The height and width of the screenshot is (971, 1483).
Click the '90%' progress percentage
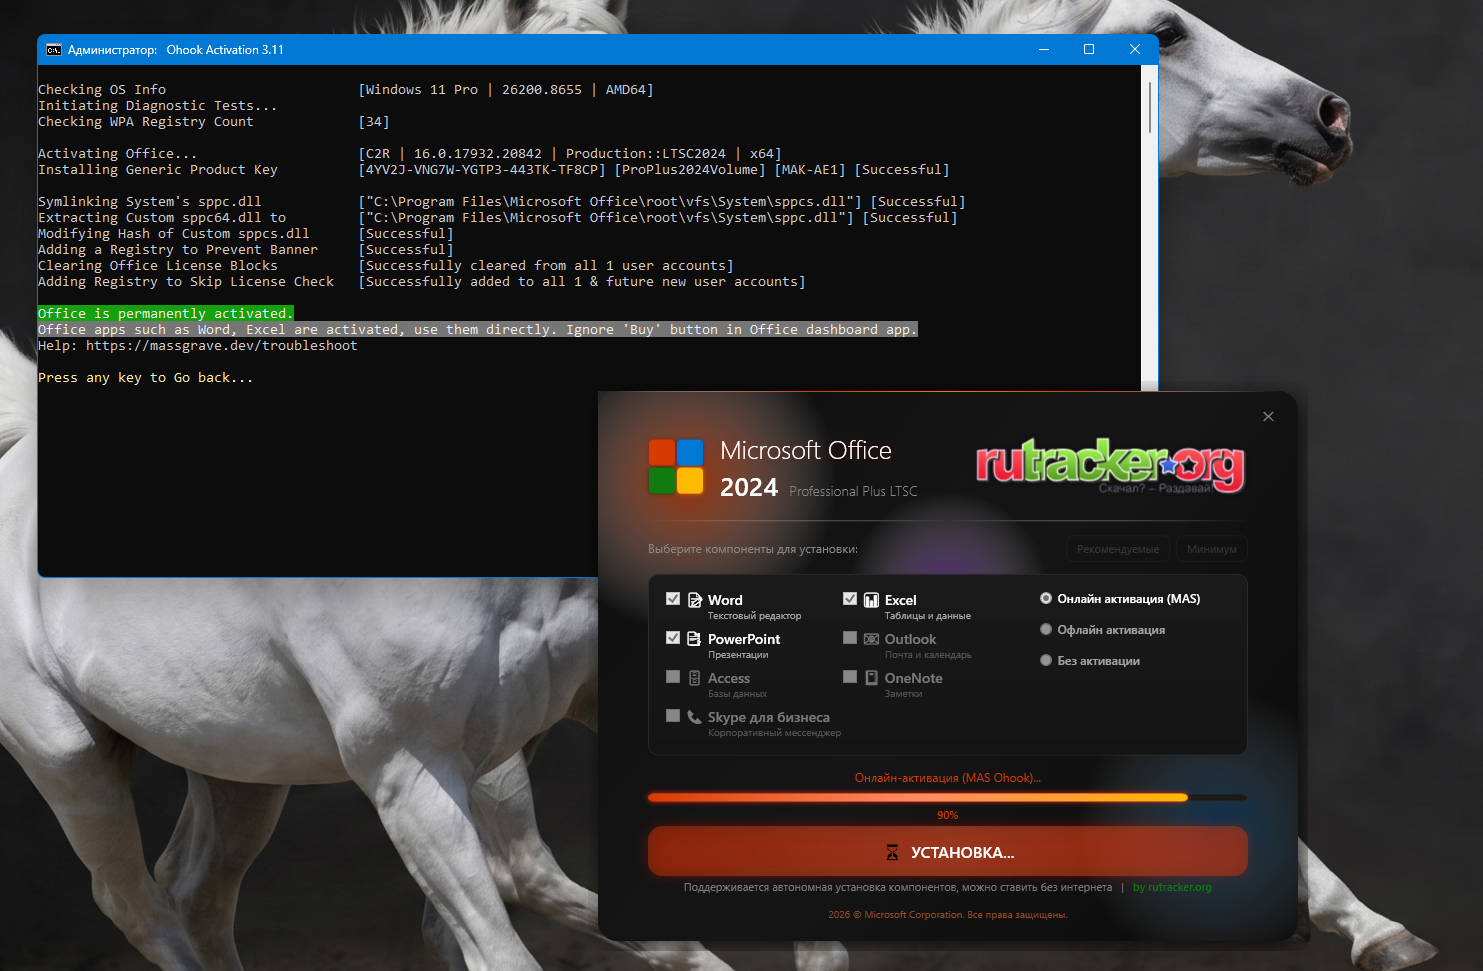point(948,815)
